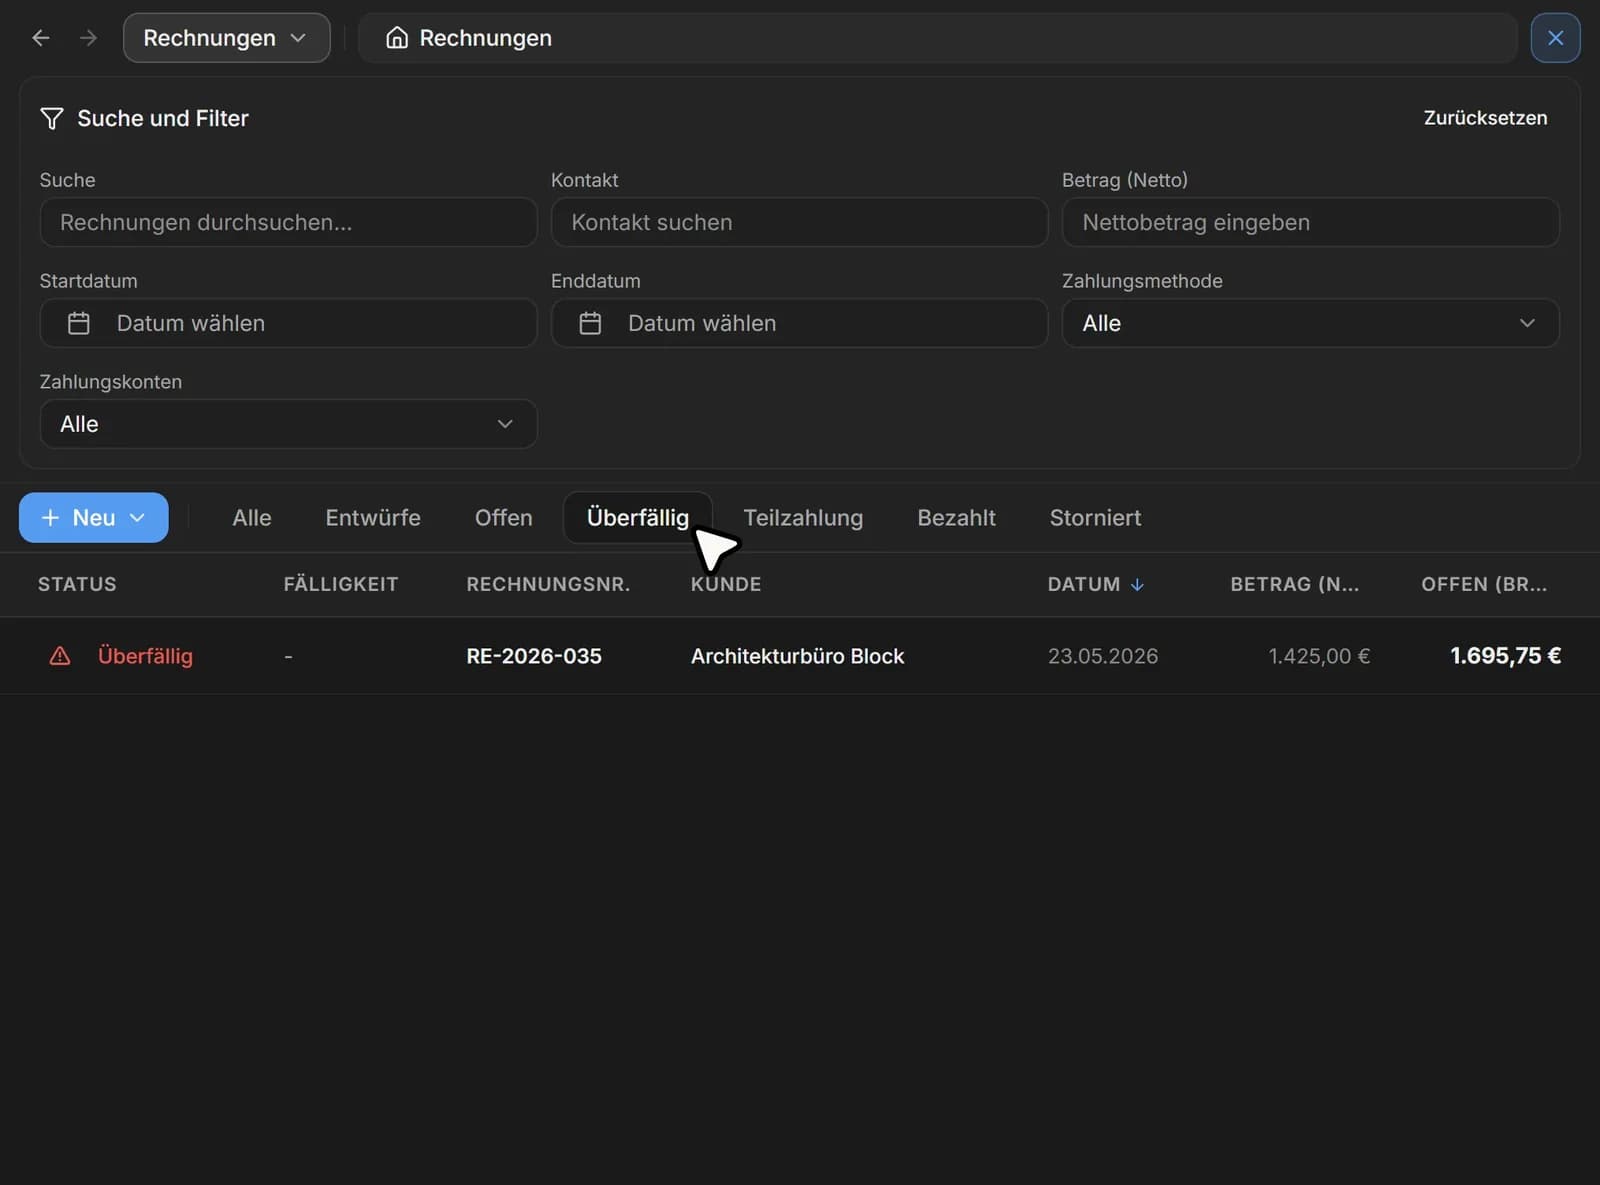
Task: Expand the Zahlungsmethode dropdown
Action: 1310,323
